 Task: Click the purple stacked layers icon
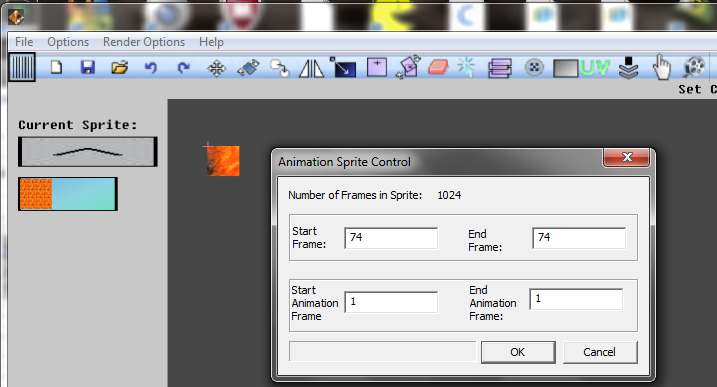point(499,69)
